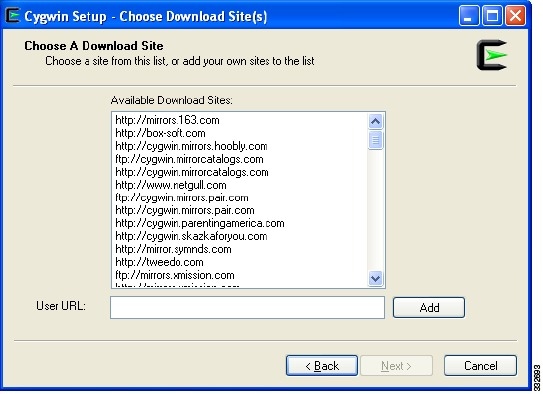
Task: Maximize the Cygwin Setup window
Action: point(492,16)
